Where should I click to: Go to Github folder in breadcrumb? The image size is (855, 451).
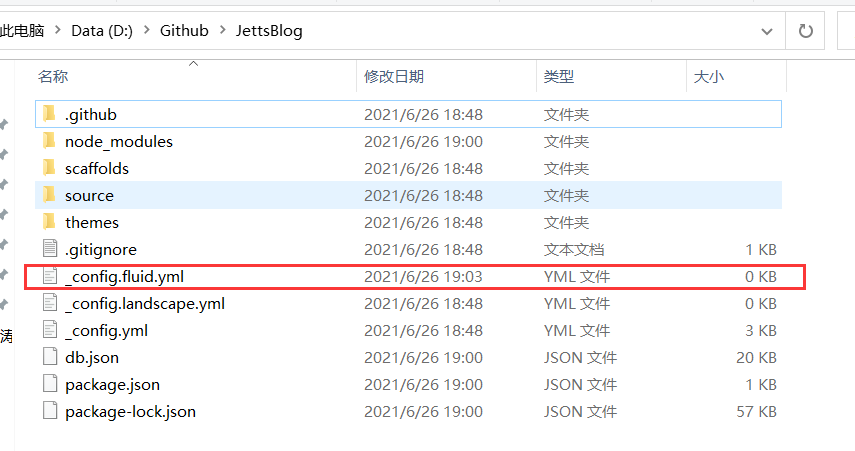184,31
